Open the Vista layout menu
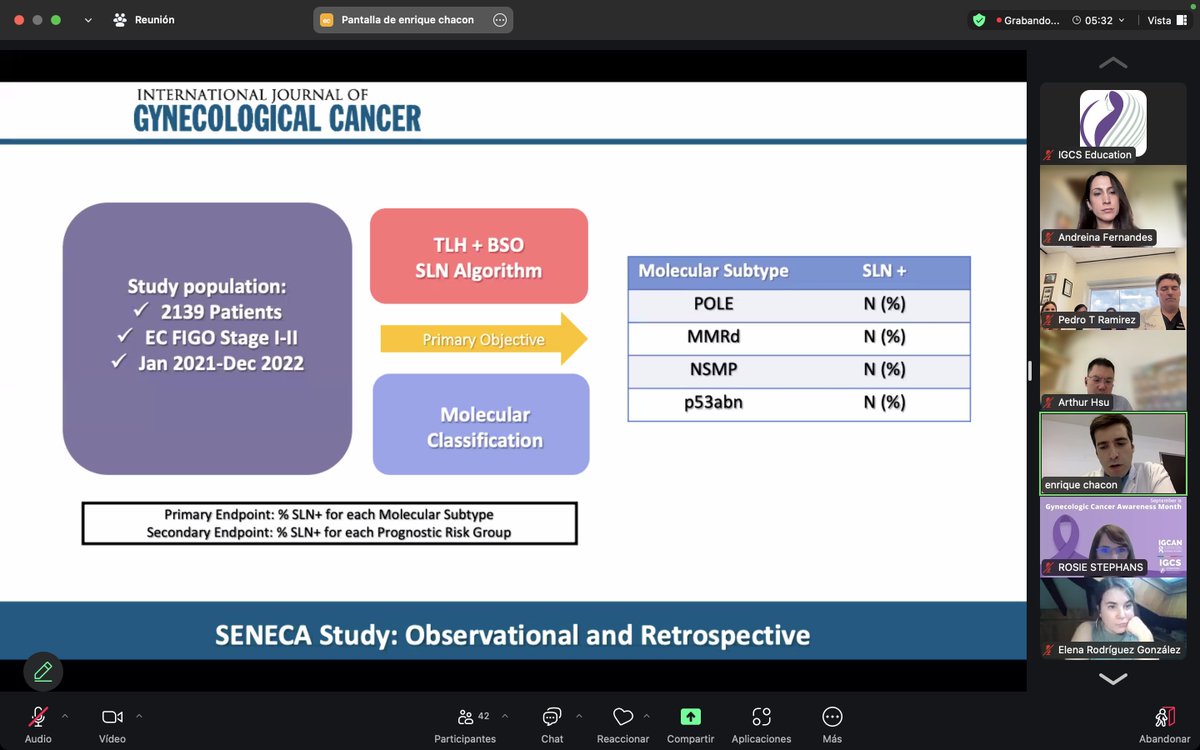This screenshot has height=750, width=1200. click(1165, 20)
